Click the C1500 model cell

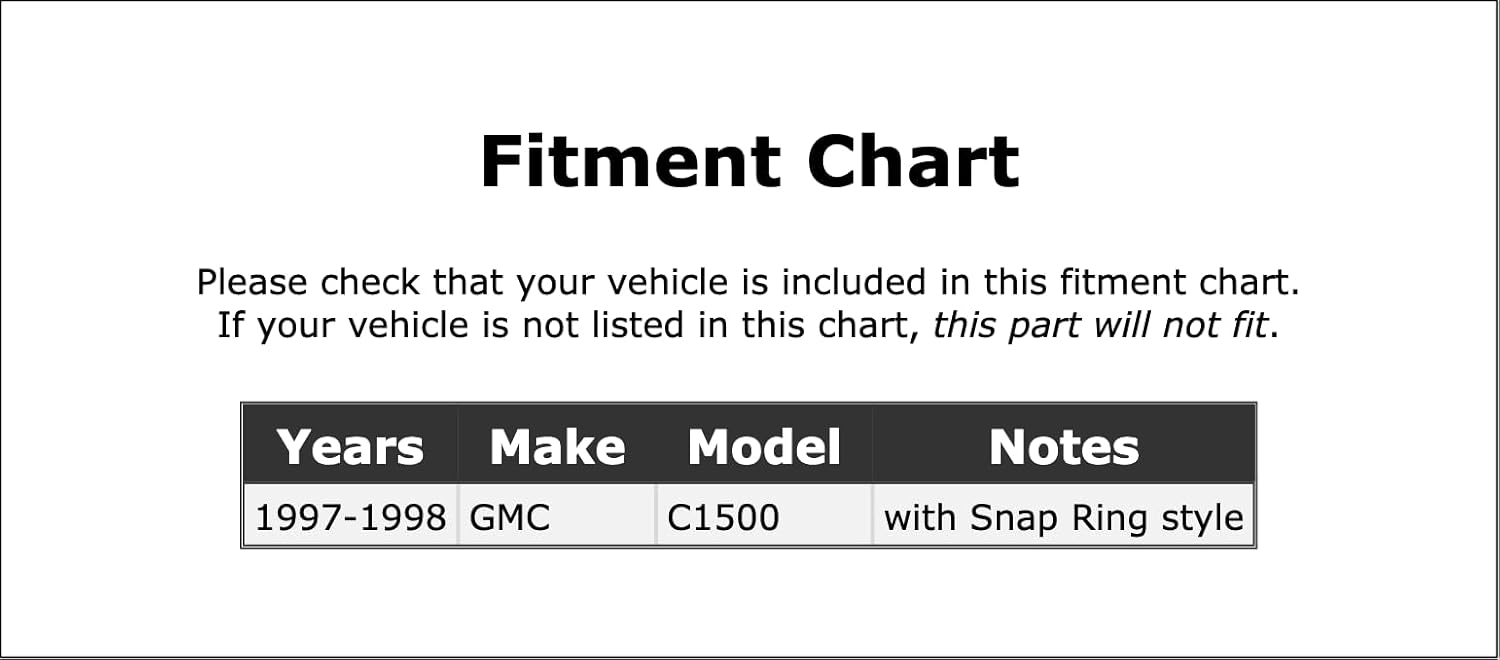764,517
